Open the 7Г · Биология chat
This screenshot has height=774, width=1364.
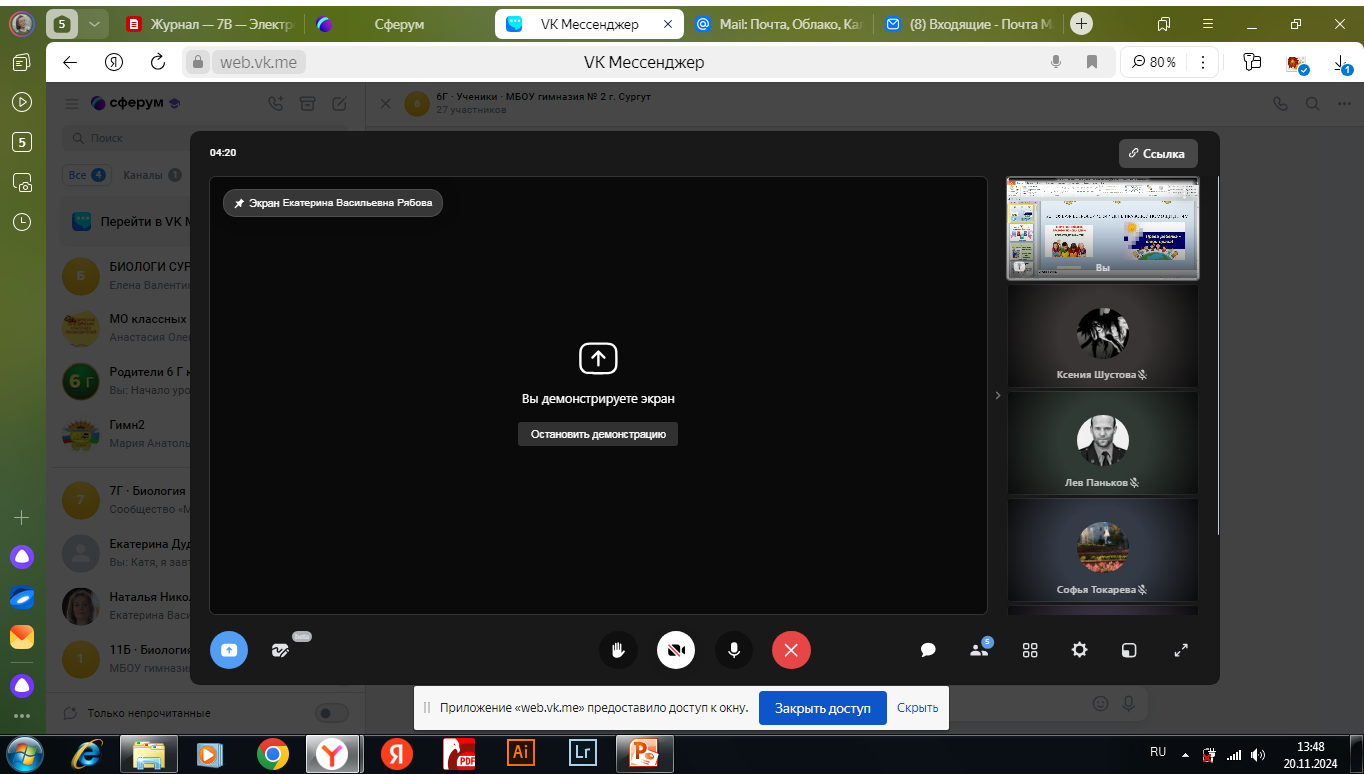click(125, 500)
